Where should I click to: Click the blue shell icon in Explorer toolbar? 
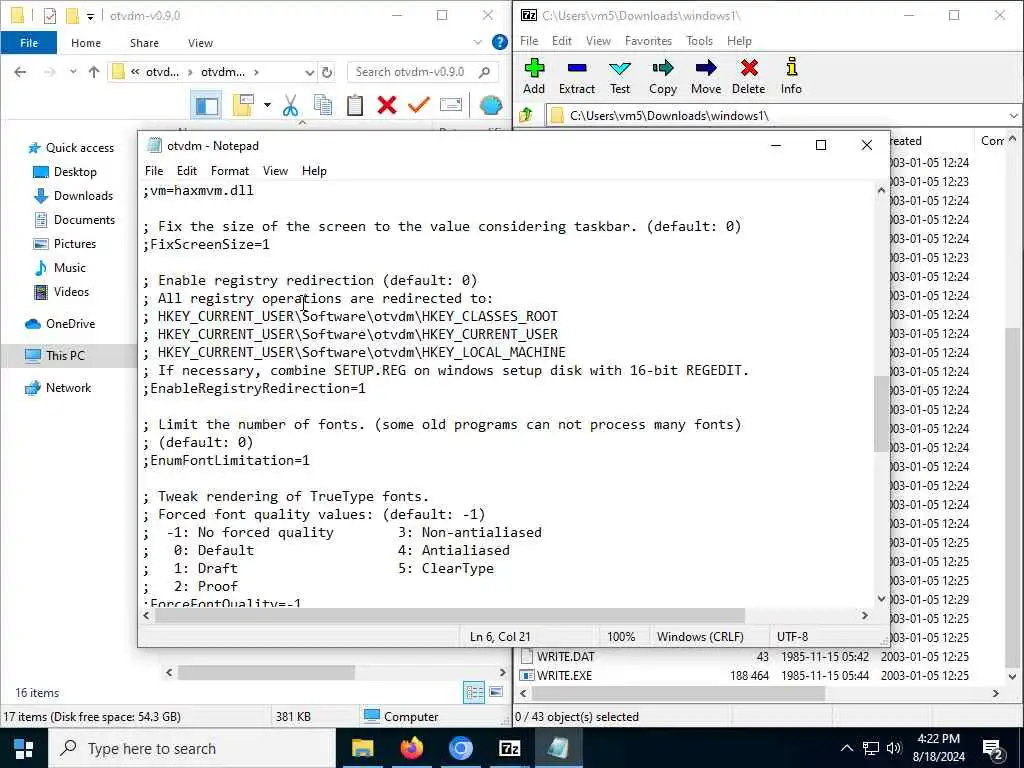pyautogui.click(x=490, y=104)
